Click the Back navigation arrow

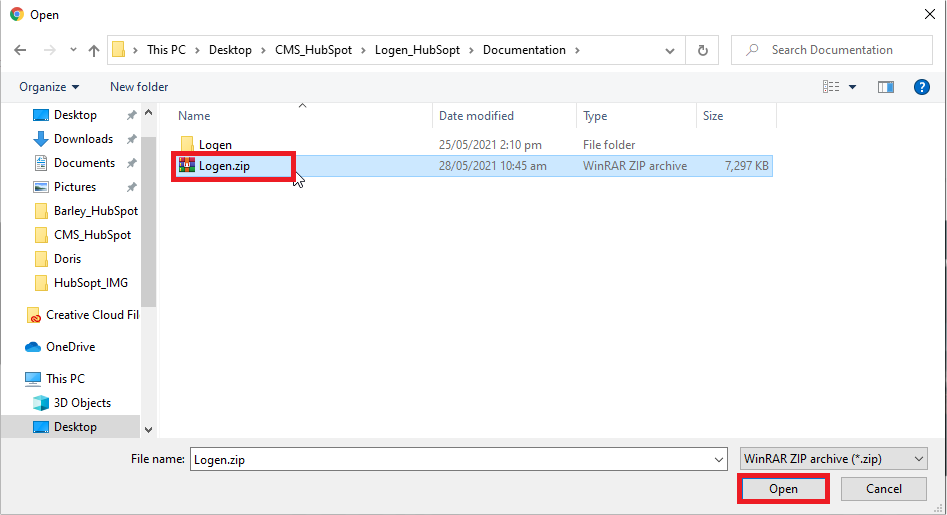tap(20, 50)
